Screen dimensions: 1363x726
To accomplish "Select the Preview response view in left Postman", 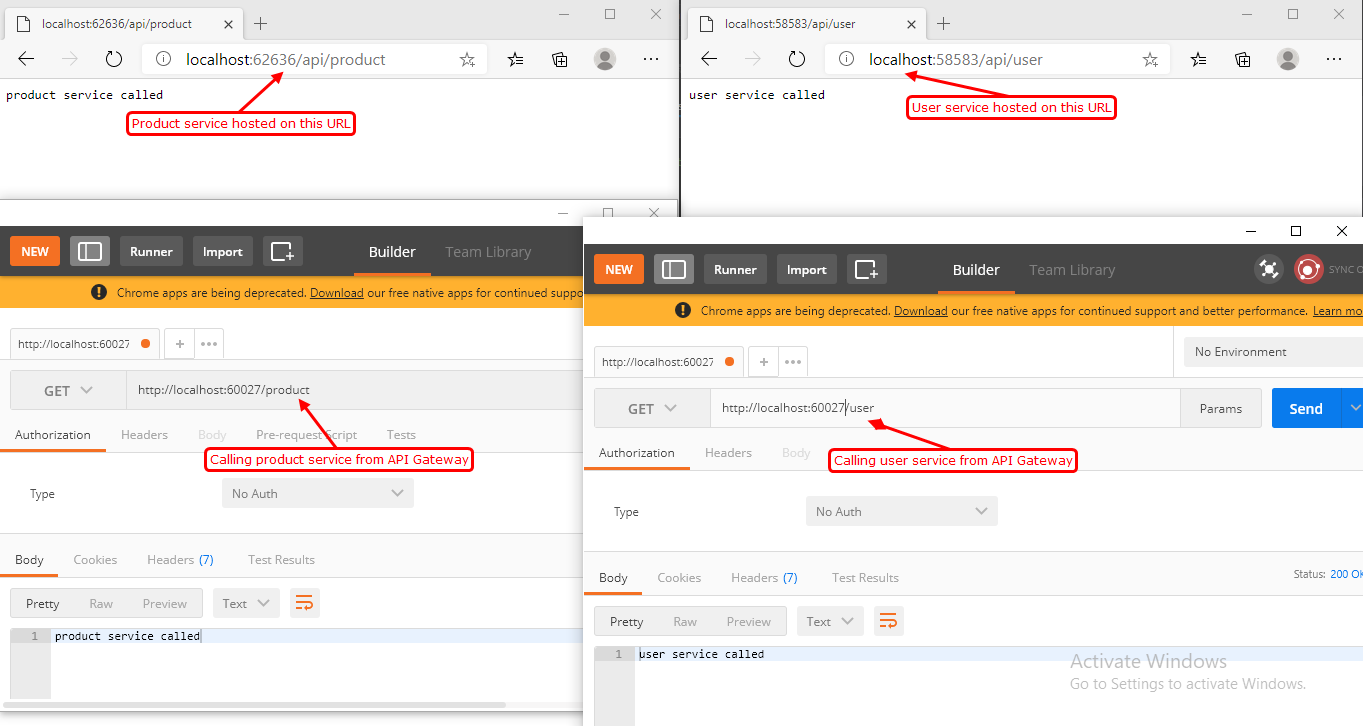I will pos(165,603).
